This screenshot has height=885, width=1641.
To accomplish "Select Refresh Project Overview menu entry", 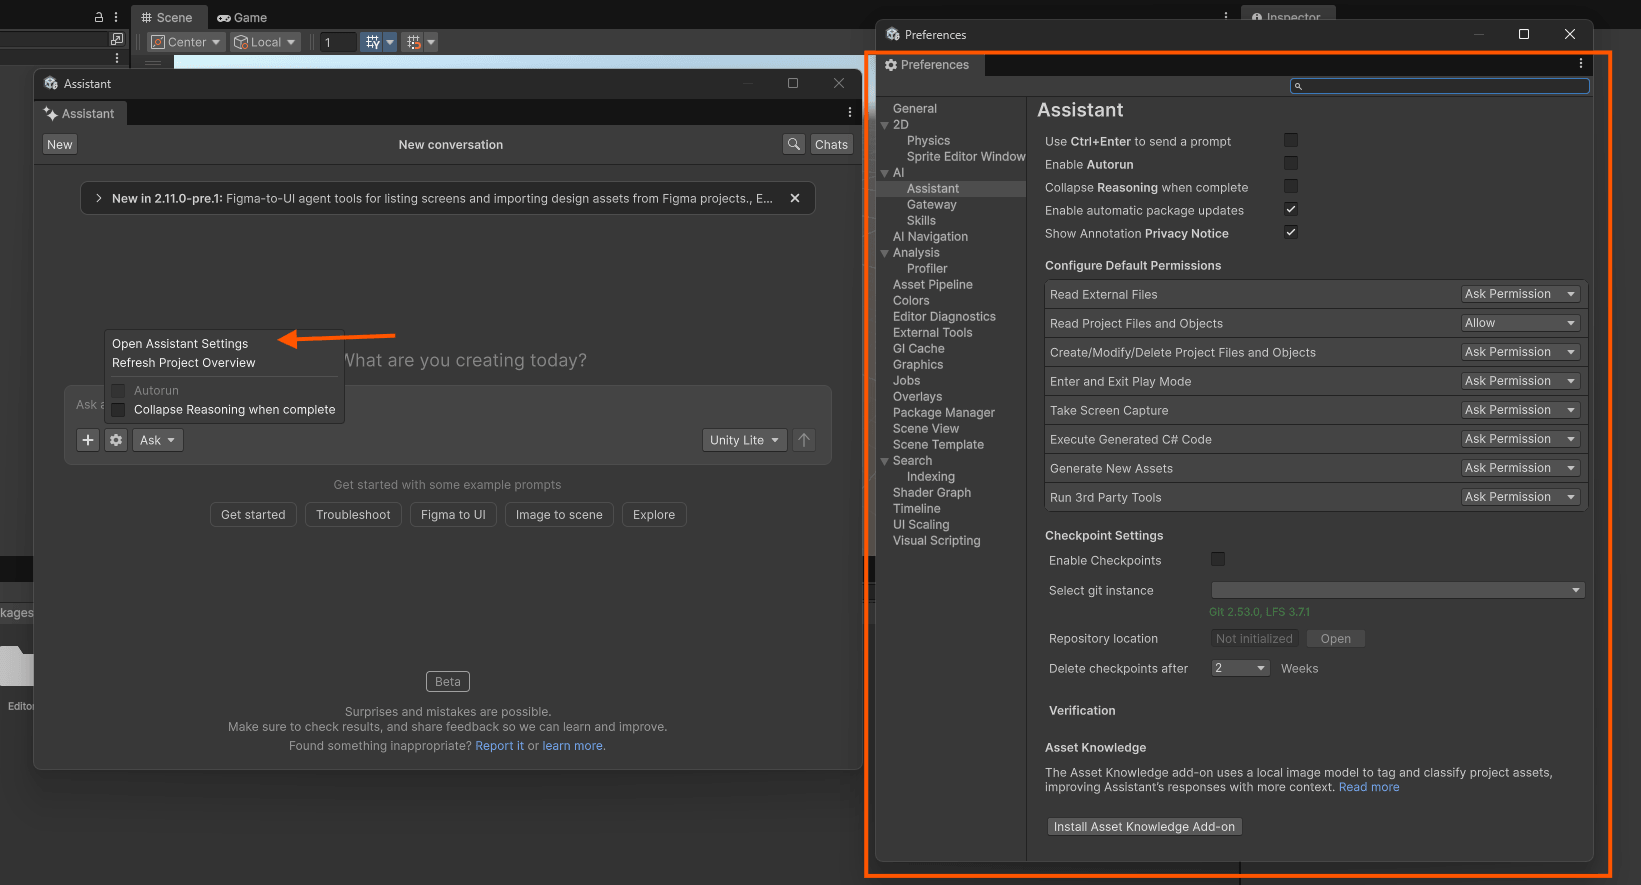I will coord(184,363).
